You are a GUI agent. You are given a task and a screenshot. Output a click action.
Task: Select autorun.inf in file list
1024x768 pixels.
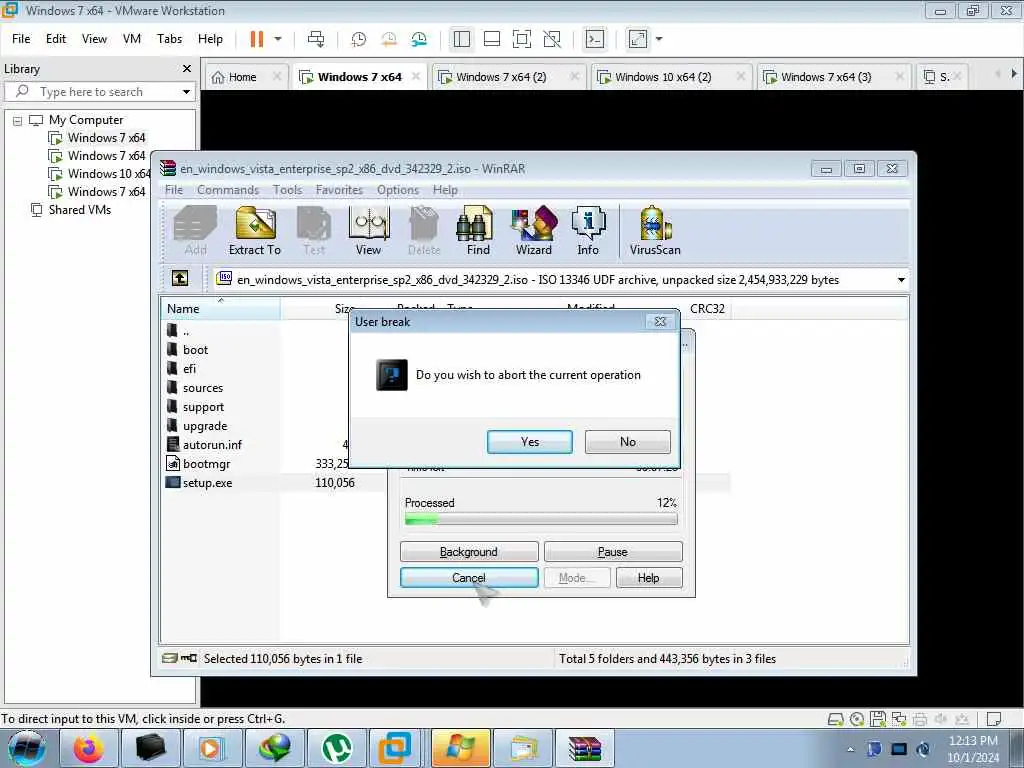(212, 445)
